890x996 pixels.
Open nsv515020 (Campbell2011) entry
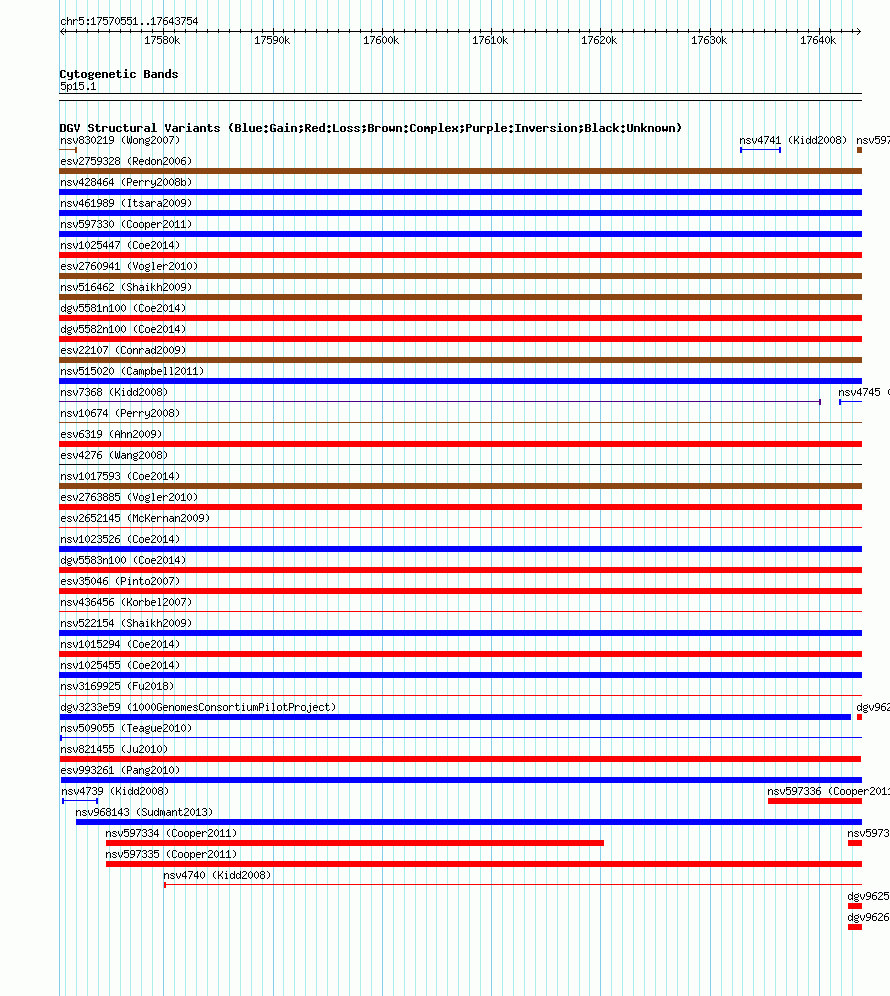pyautogui.click(x=132, y=371)
